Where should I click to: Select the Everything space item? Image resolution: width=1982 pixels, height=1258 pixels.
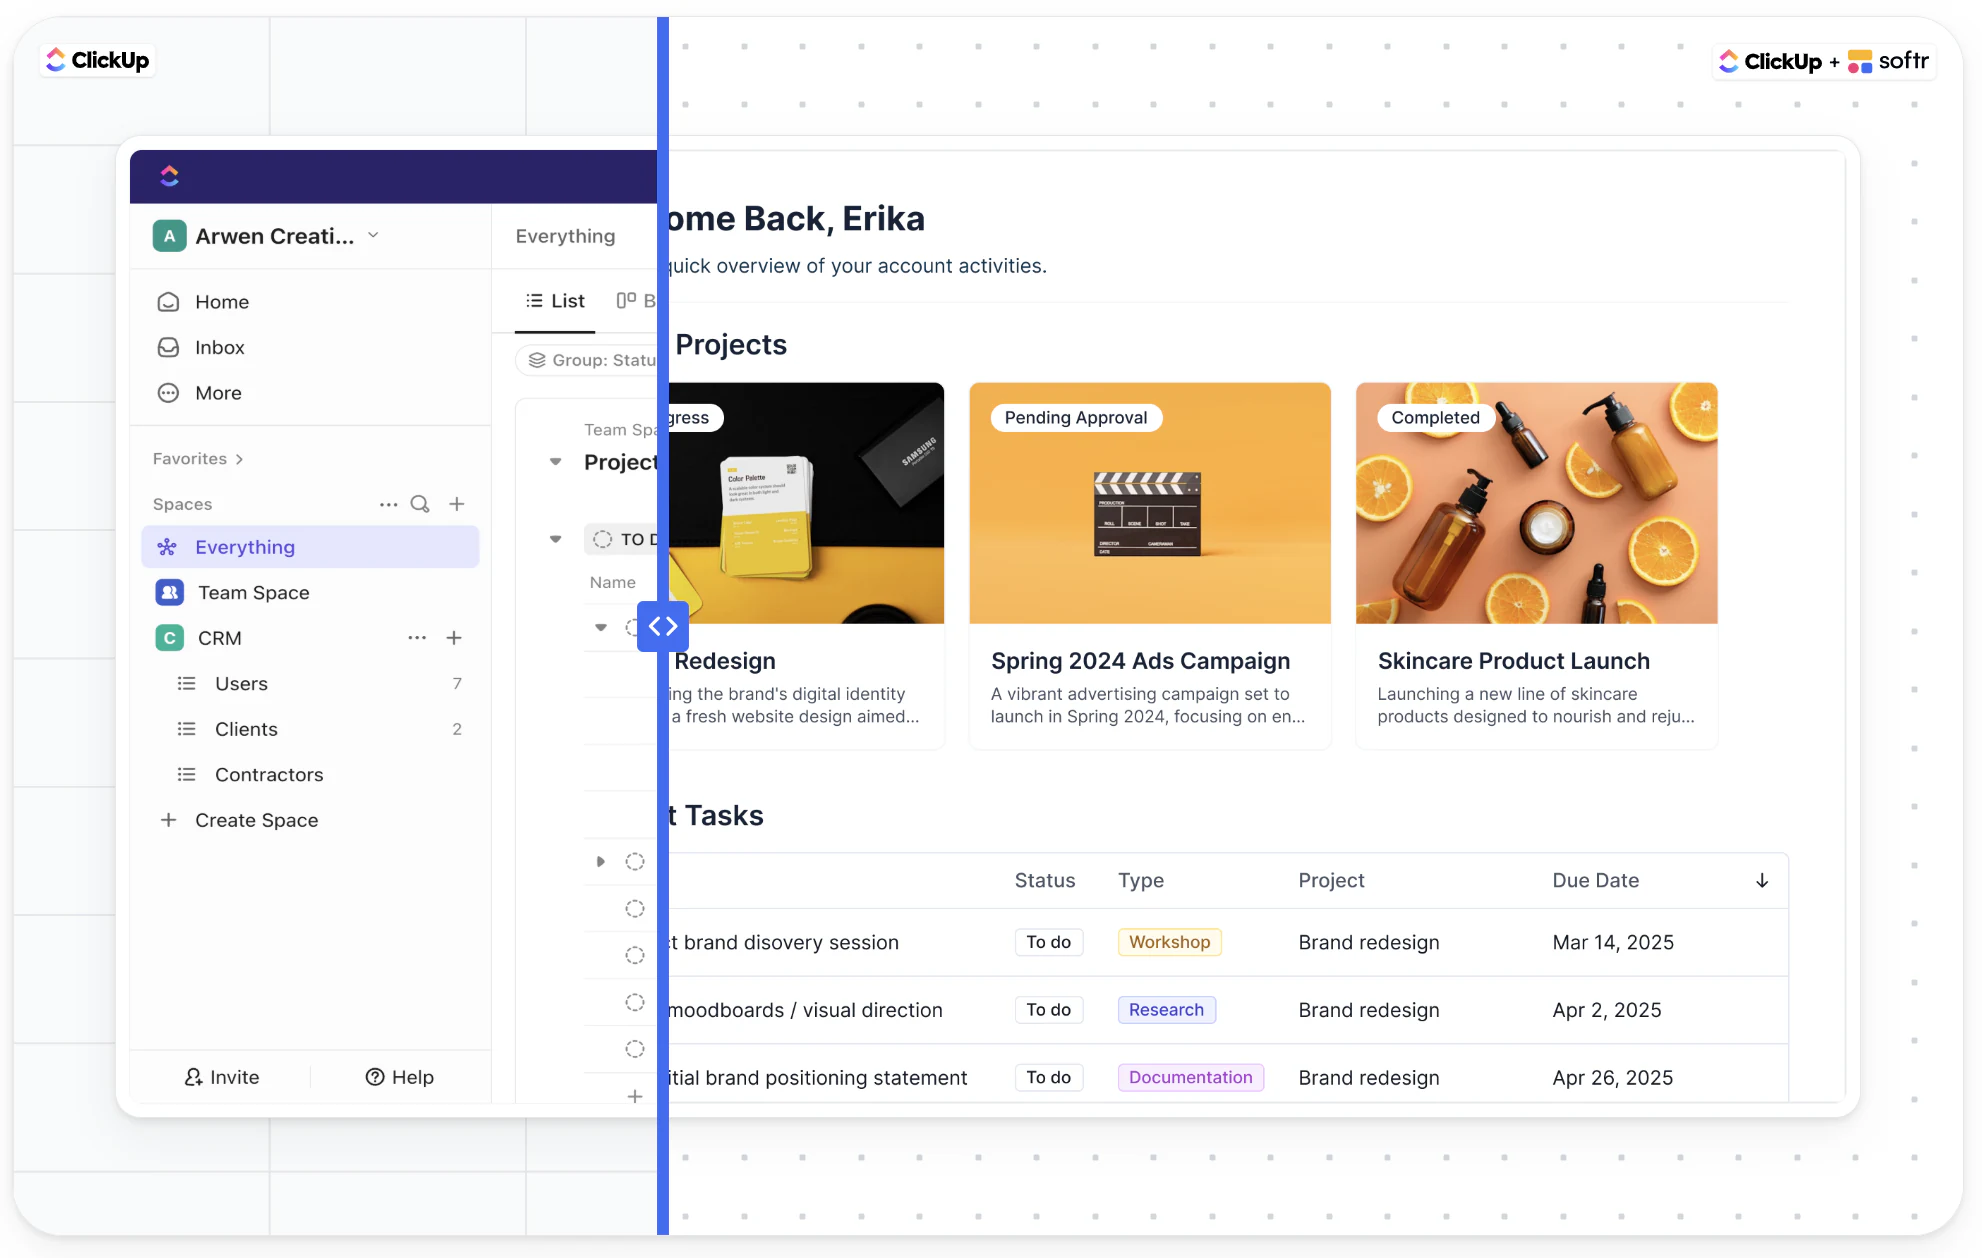tap(310, 547)
